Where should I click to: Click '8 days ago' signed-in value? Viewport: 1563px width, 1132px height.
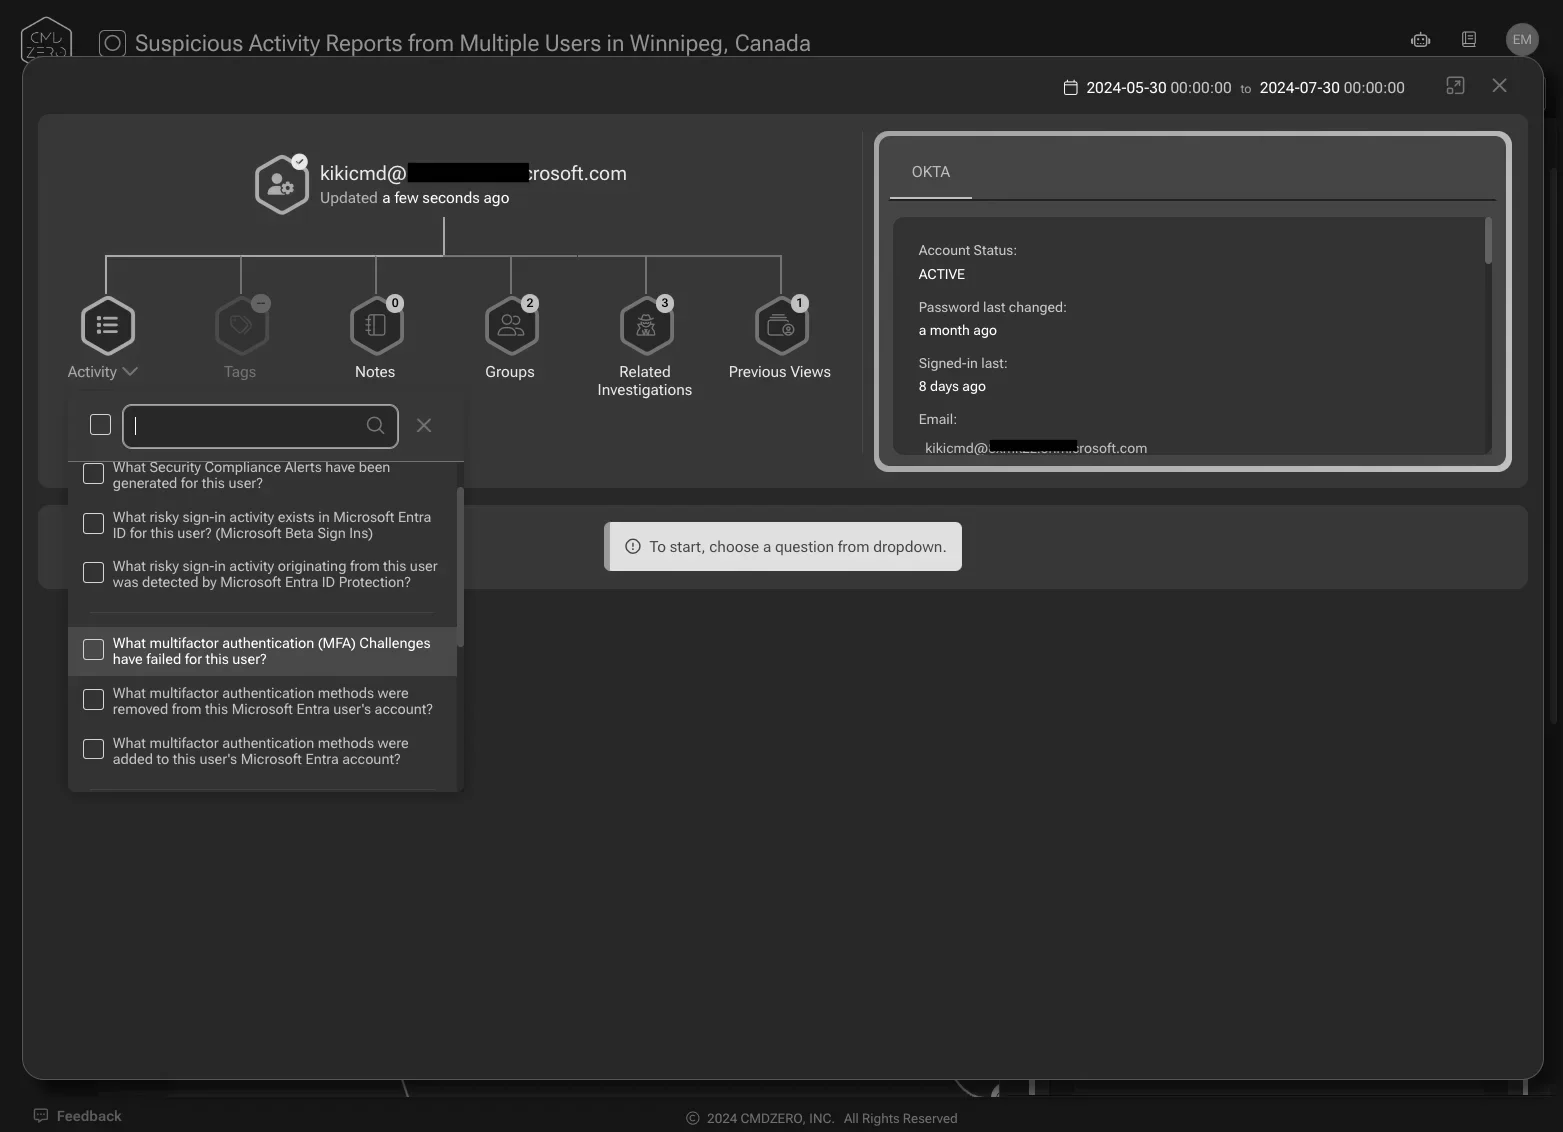[x=952, y=386]
